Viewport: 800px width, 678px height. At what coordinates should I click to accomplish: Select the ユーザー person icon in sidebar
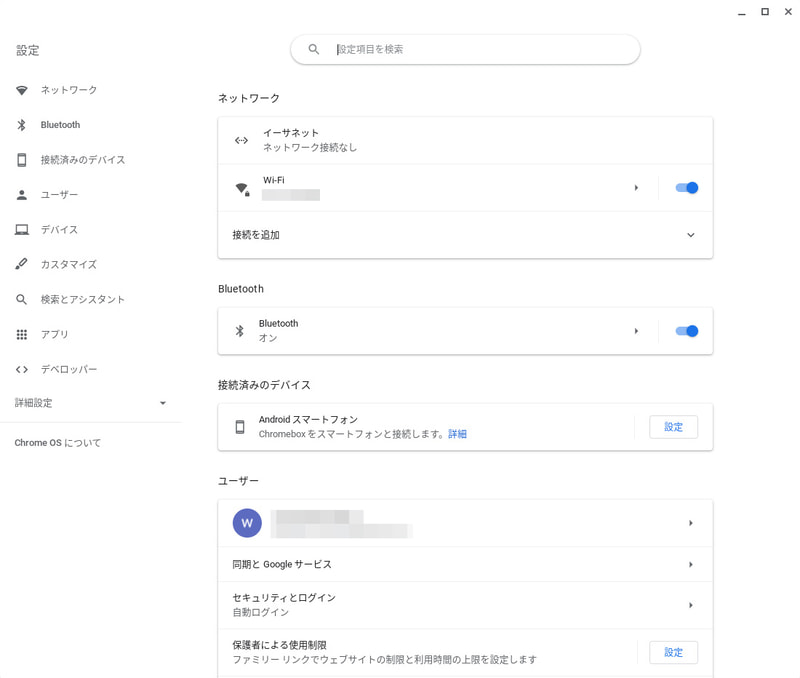22,194
